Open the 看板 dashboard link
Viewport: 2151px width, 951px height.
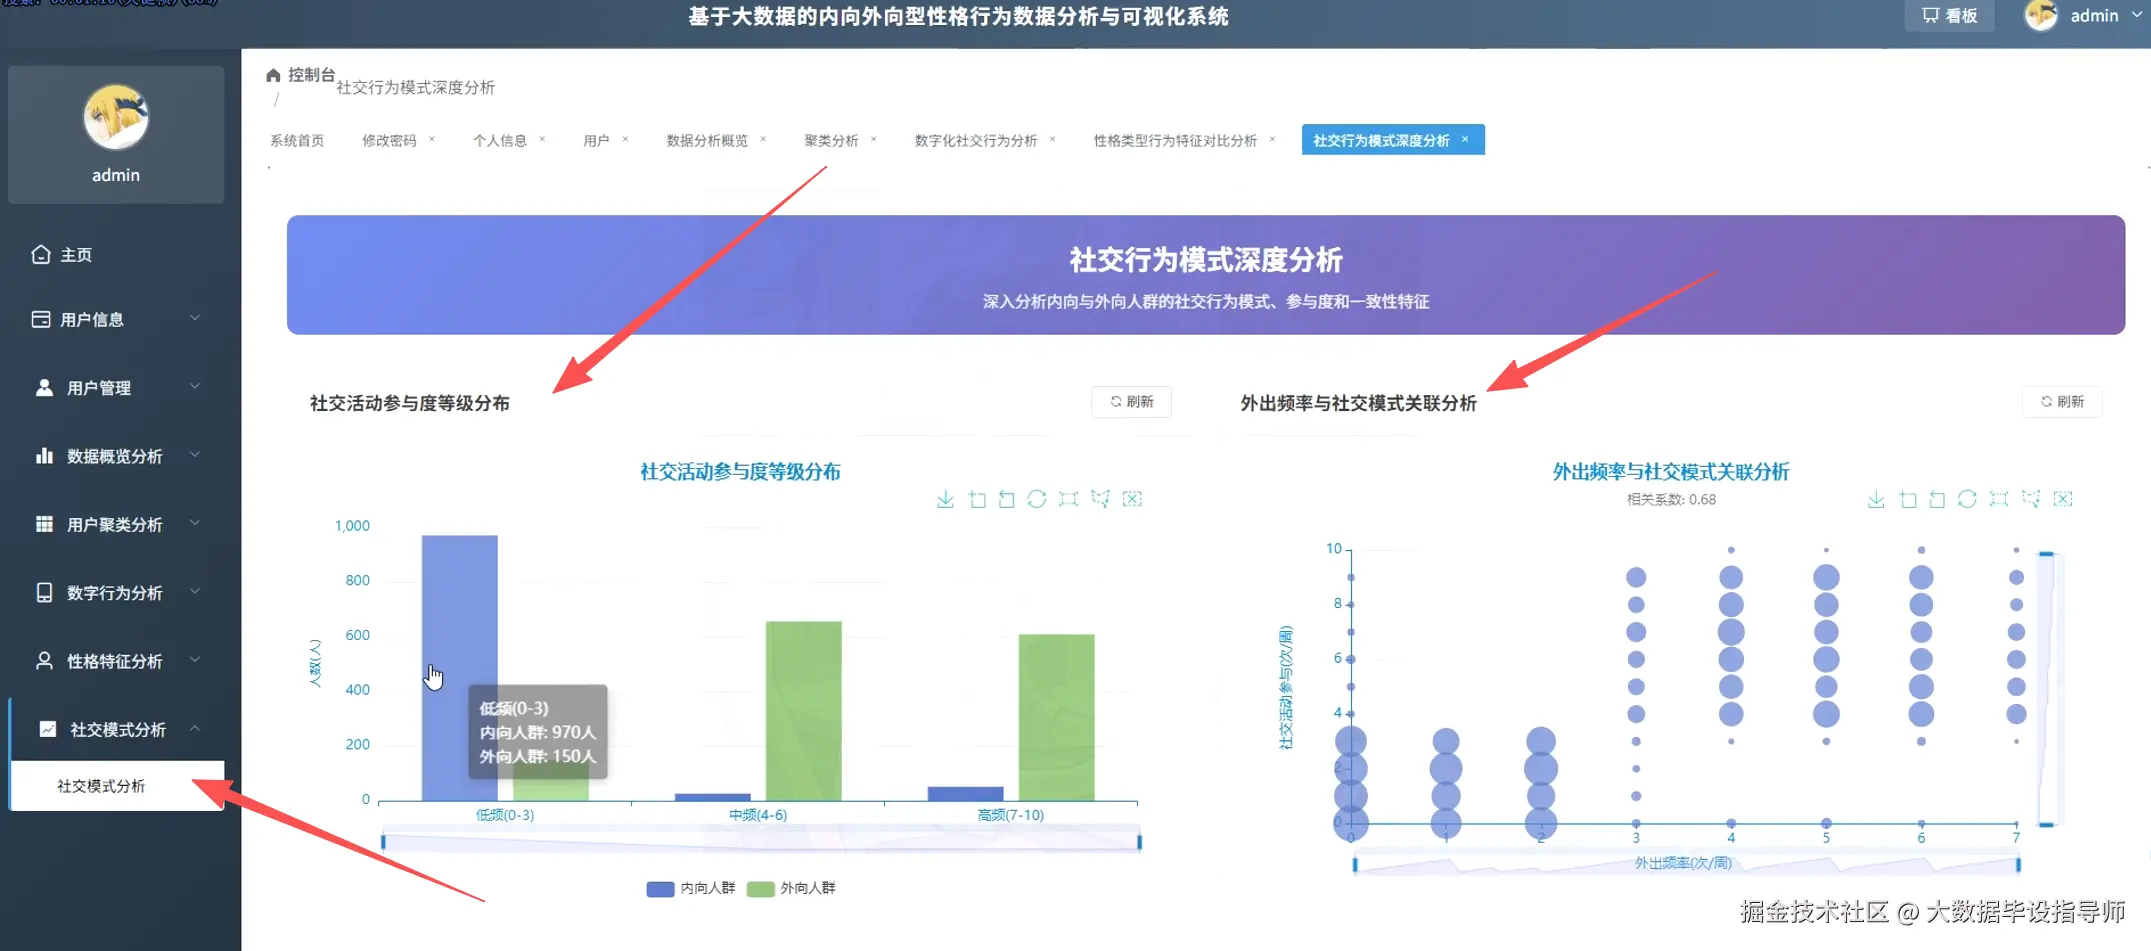coord(1948,15)
